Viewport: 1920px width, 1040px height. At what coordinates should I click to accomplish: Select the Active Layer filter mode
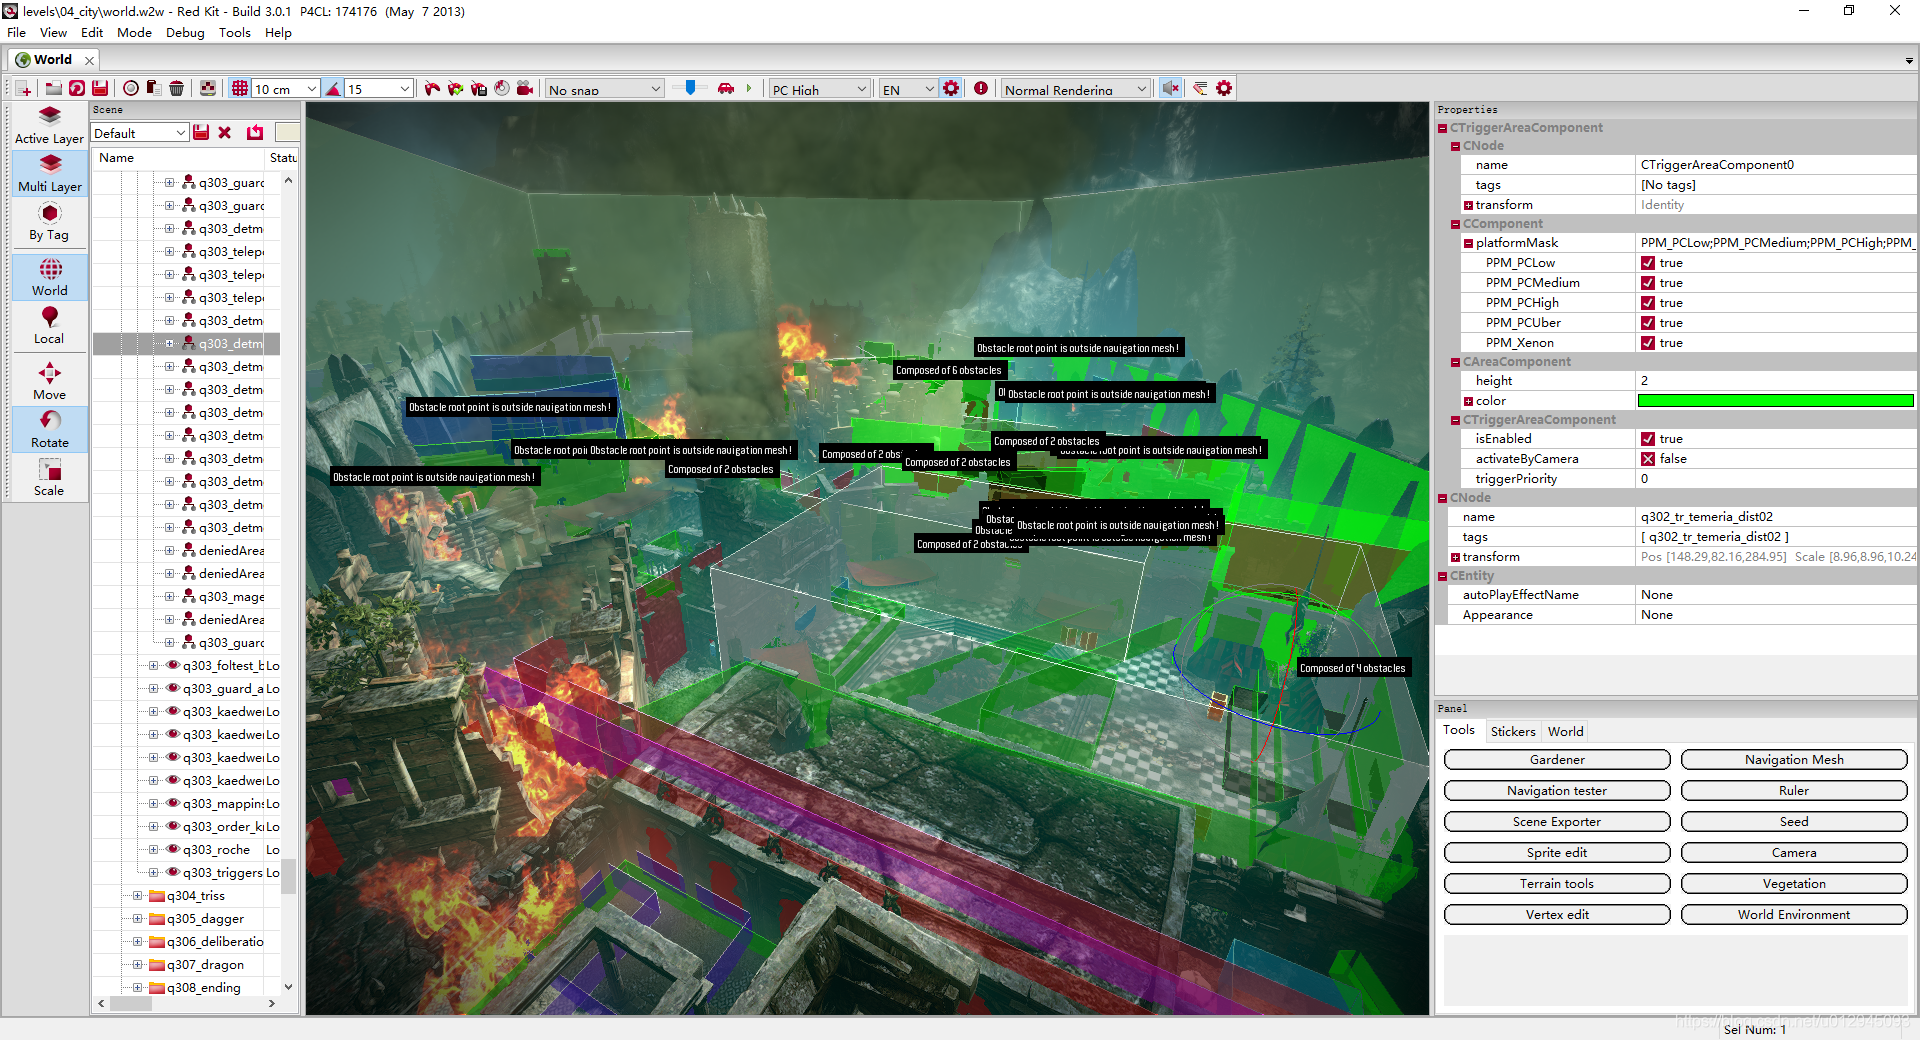49,125
